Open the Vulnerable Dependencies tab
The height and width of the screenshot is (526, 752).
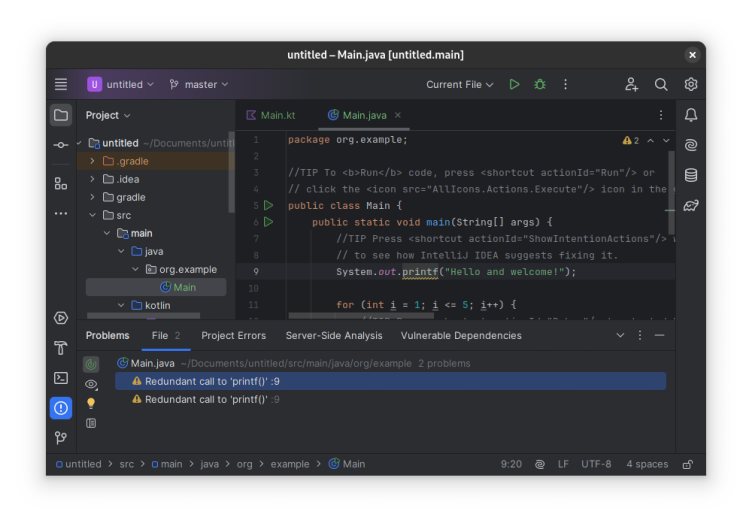(x=461, y=336)
